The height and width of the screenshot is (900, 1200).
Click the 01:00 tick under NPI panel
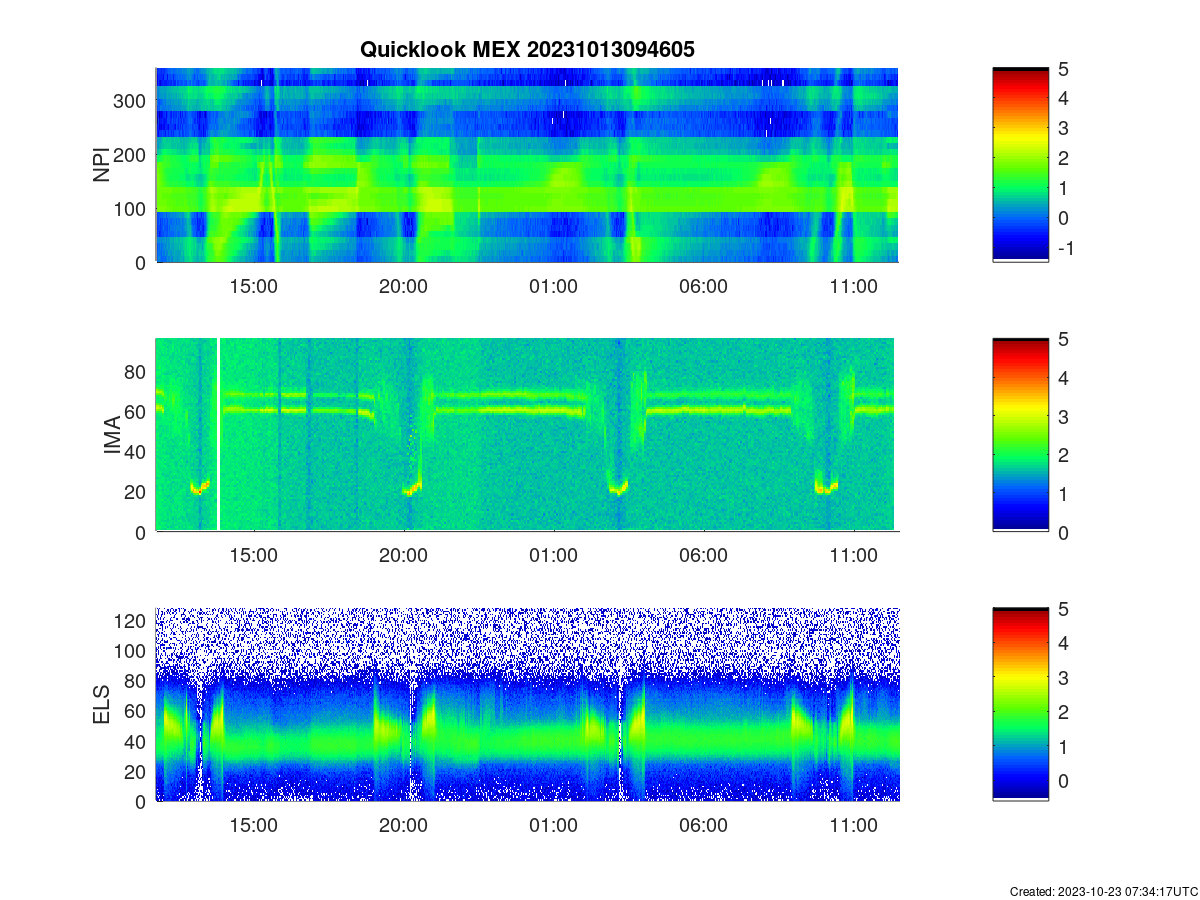coord(554,285)
